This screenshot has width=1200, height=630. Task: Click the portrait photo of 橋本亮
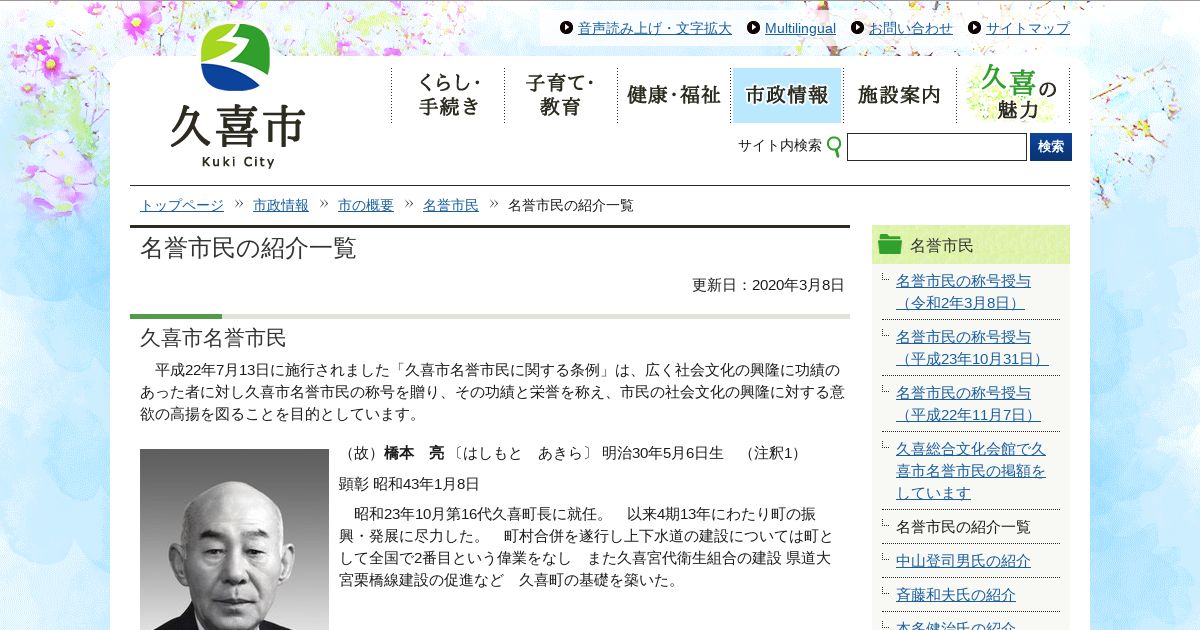(x=234, y=539)
